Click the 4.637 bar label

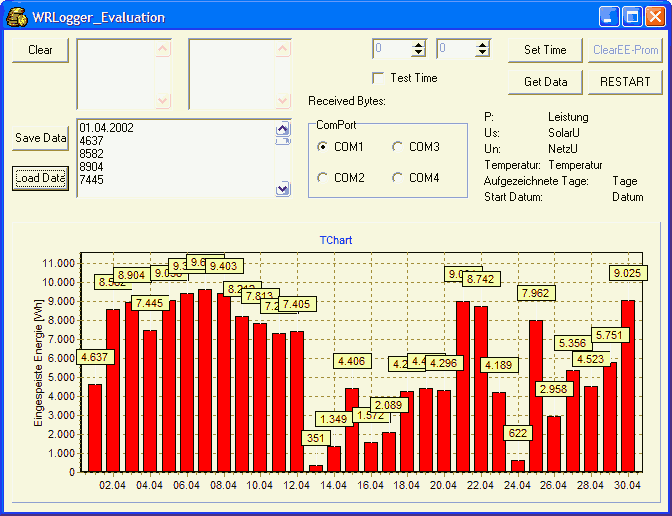click(x=95, y=357)
